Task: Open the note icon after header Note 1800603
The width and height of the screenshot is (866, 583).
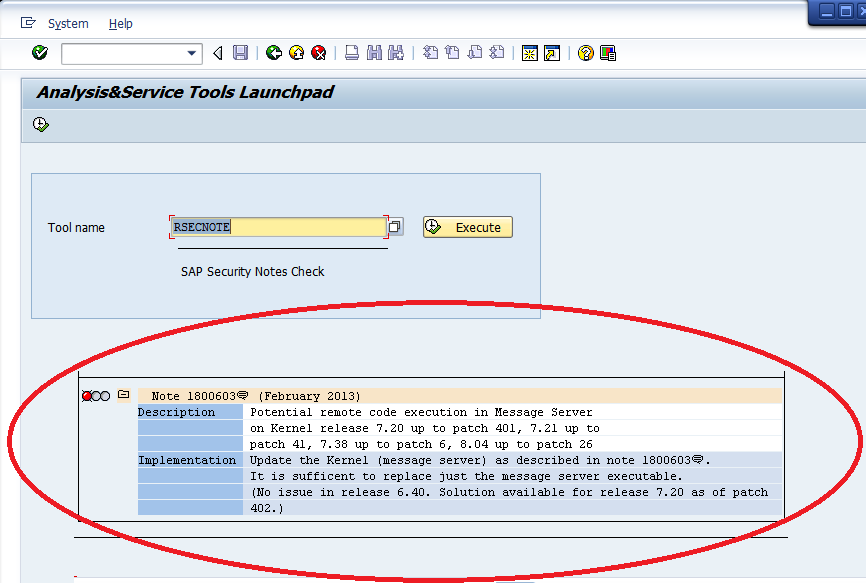Action: click(242, 395)
